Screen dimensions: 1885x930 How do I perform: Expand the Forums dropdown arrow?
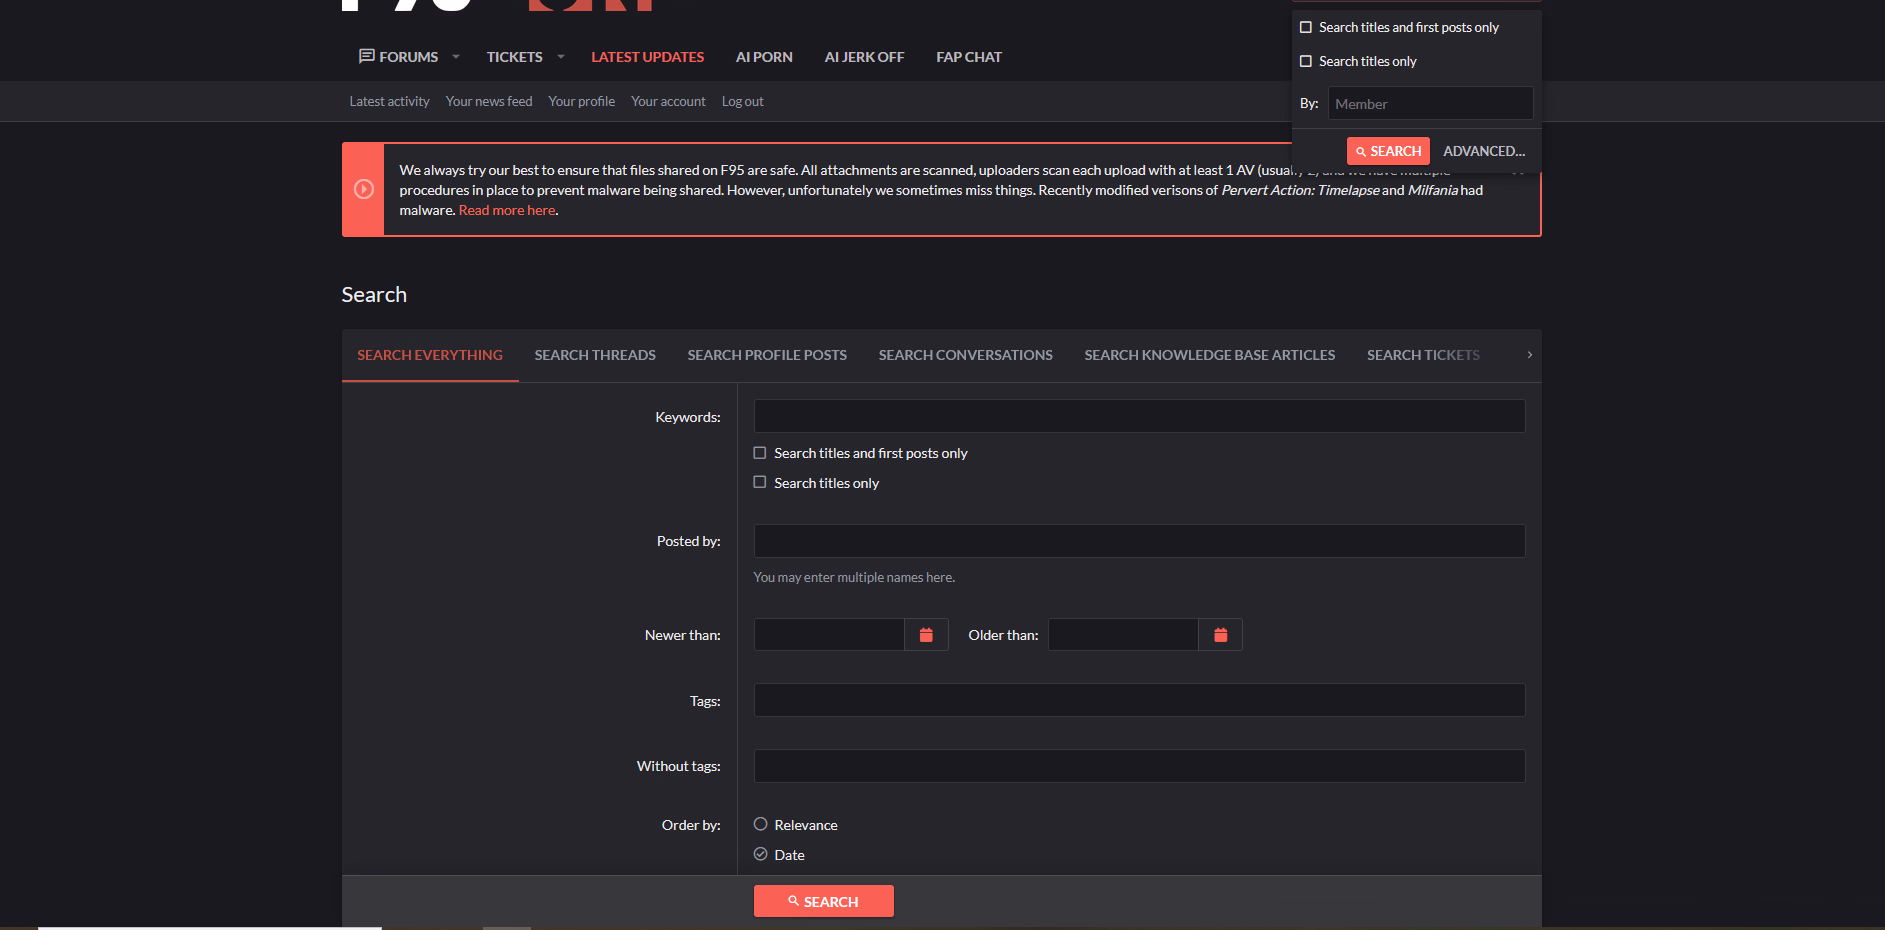tap(456, 57)
